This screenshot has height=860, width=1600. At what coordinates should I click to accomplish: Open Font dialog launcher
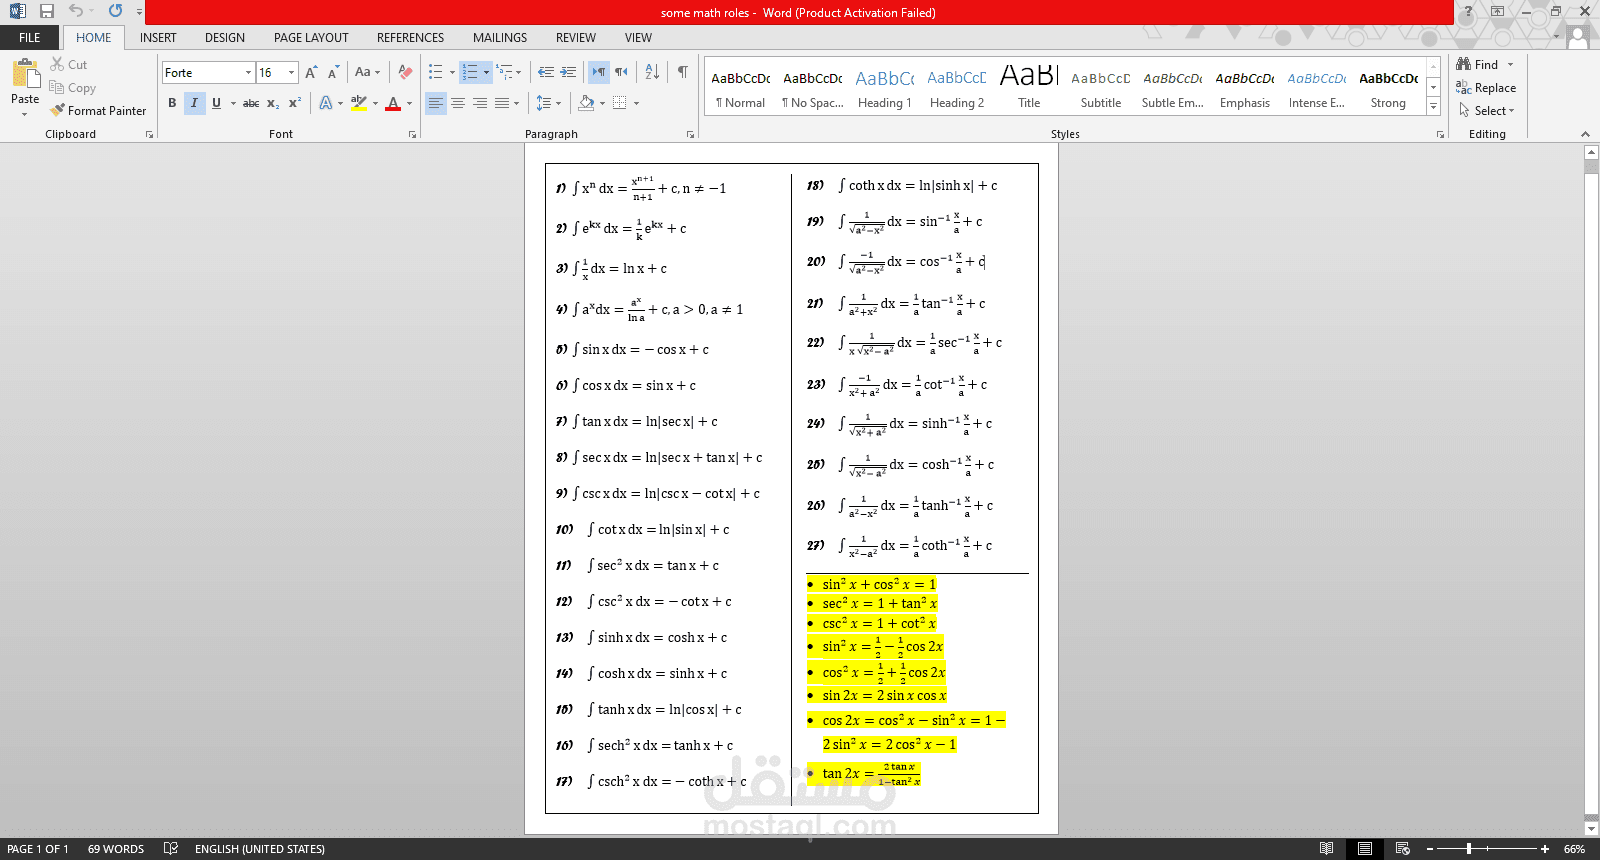[412, 134]
